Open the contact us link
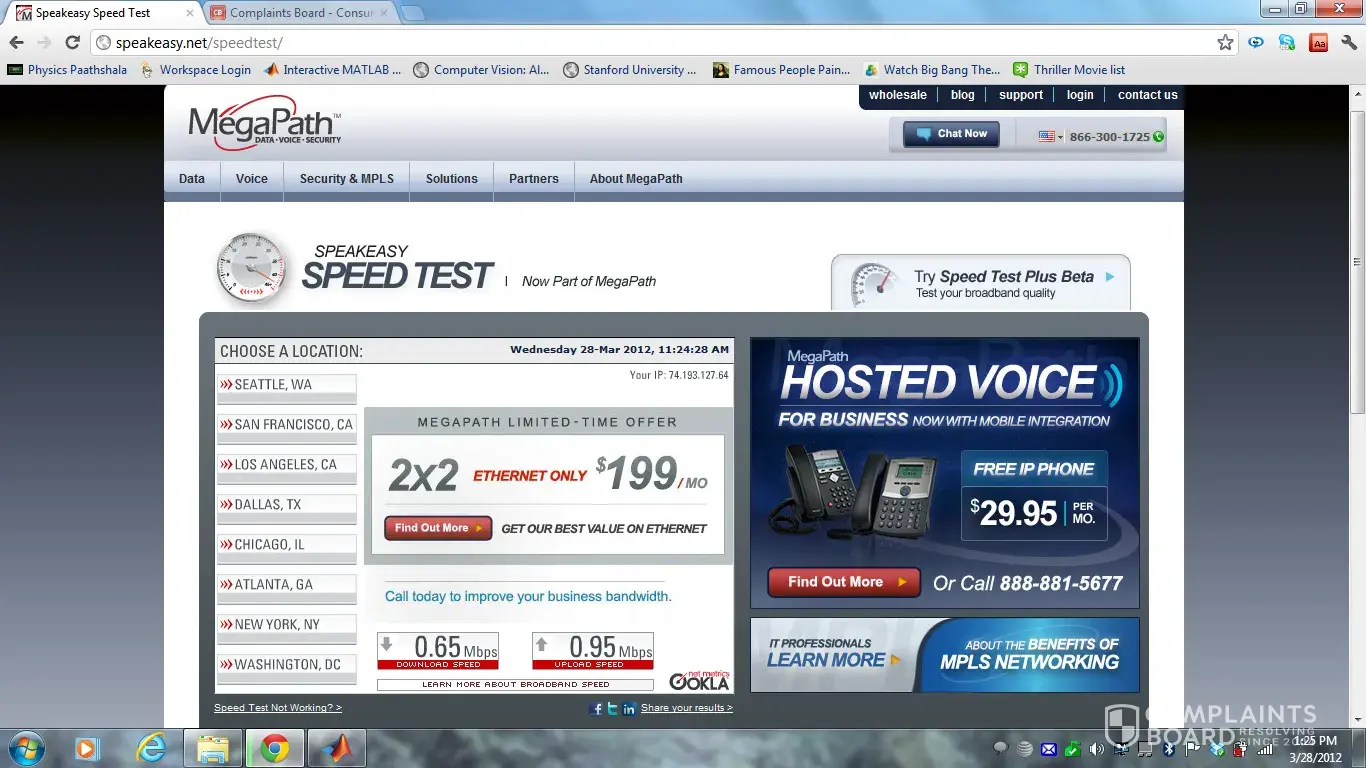 click(x=1148, y=95)
